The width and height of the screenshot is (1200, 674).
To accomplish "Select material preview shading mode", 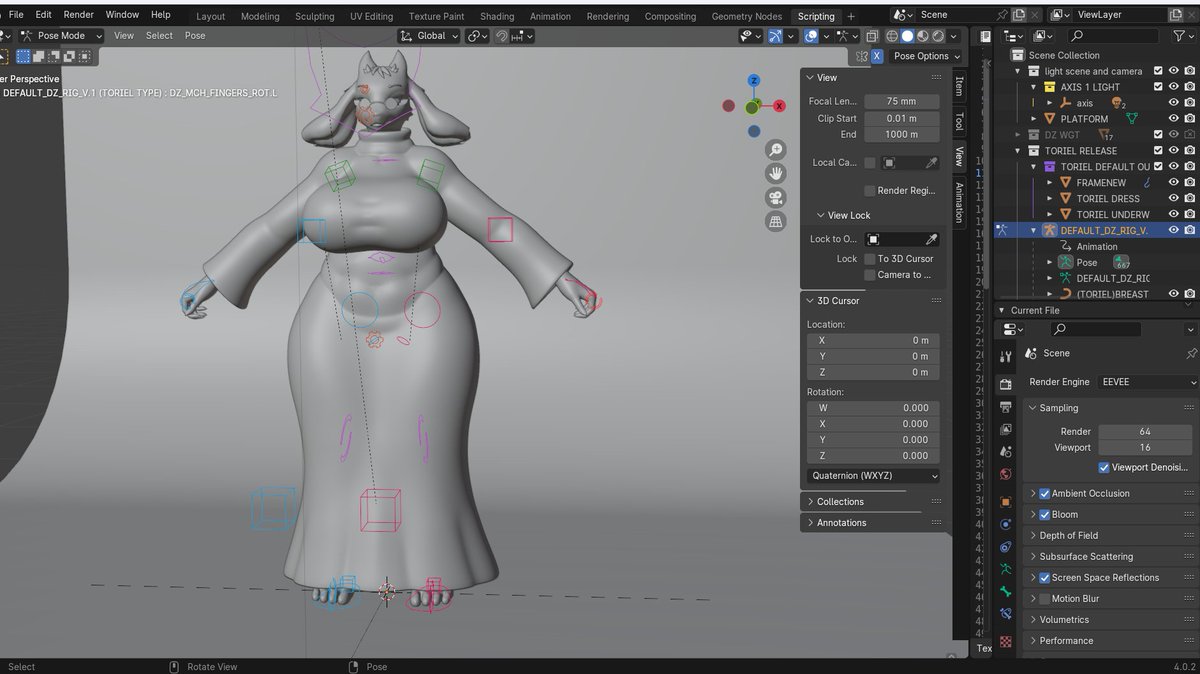I will 924,35.
